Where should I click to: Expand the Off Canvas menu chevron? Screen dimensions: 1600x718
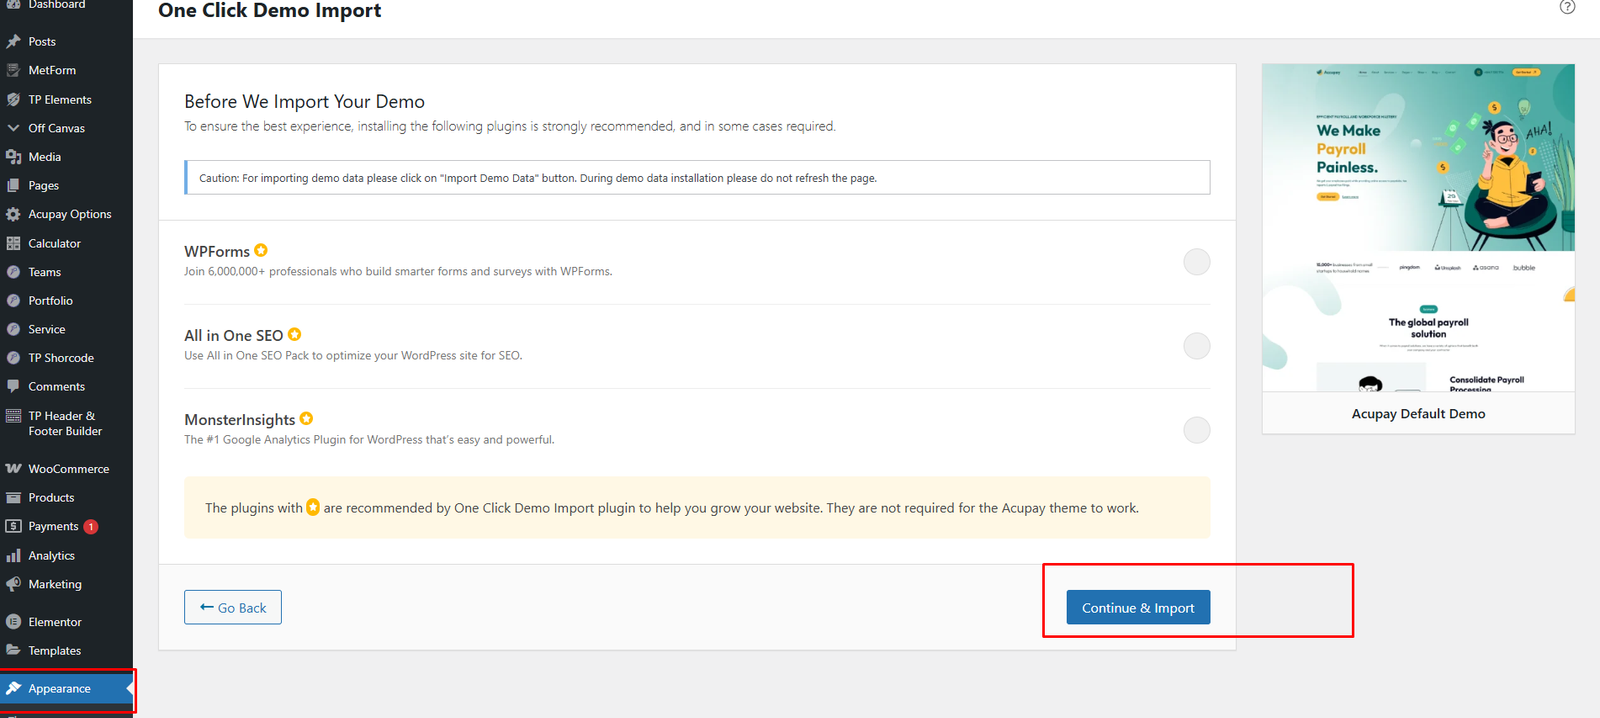[x=13, y=128]
